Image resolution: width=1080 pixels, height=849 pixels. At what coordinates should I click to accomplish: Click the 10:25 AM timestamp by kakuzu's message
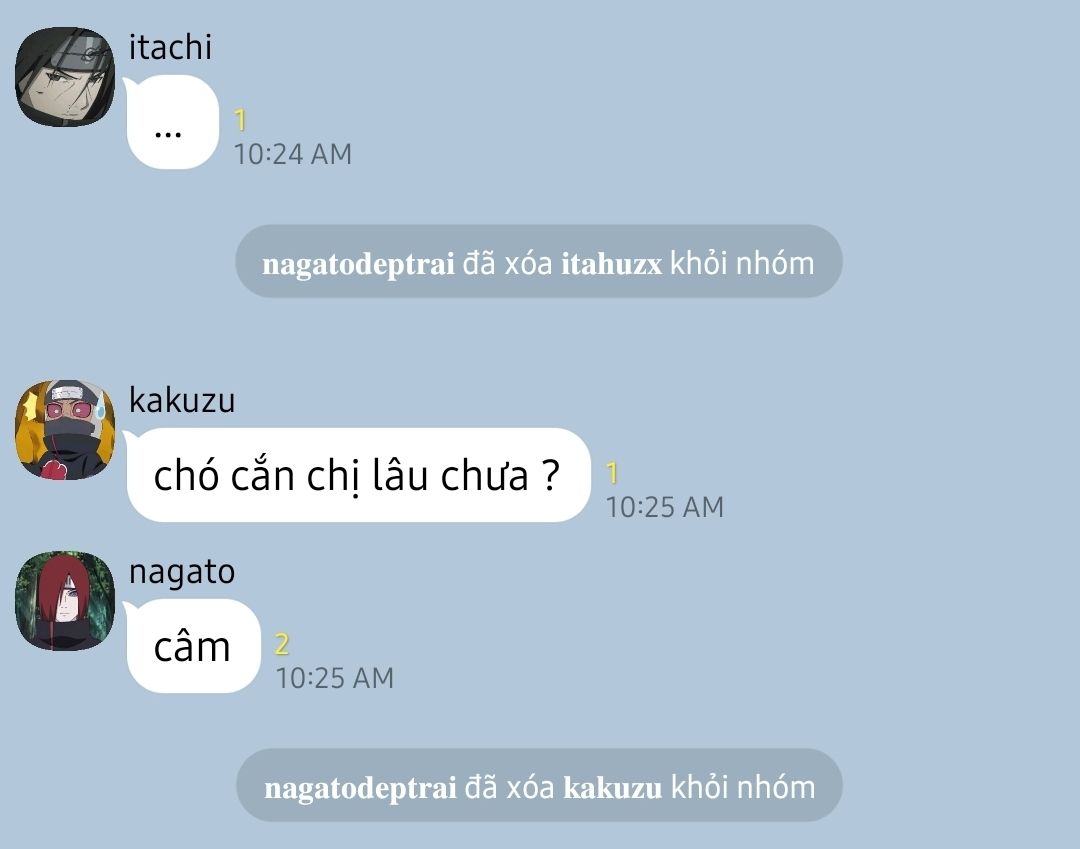coord(665,507)
